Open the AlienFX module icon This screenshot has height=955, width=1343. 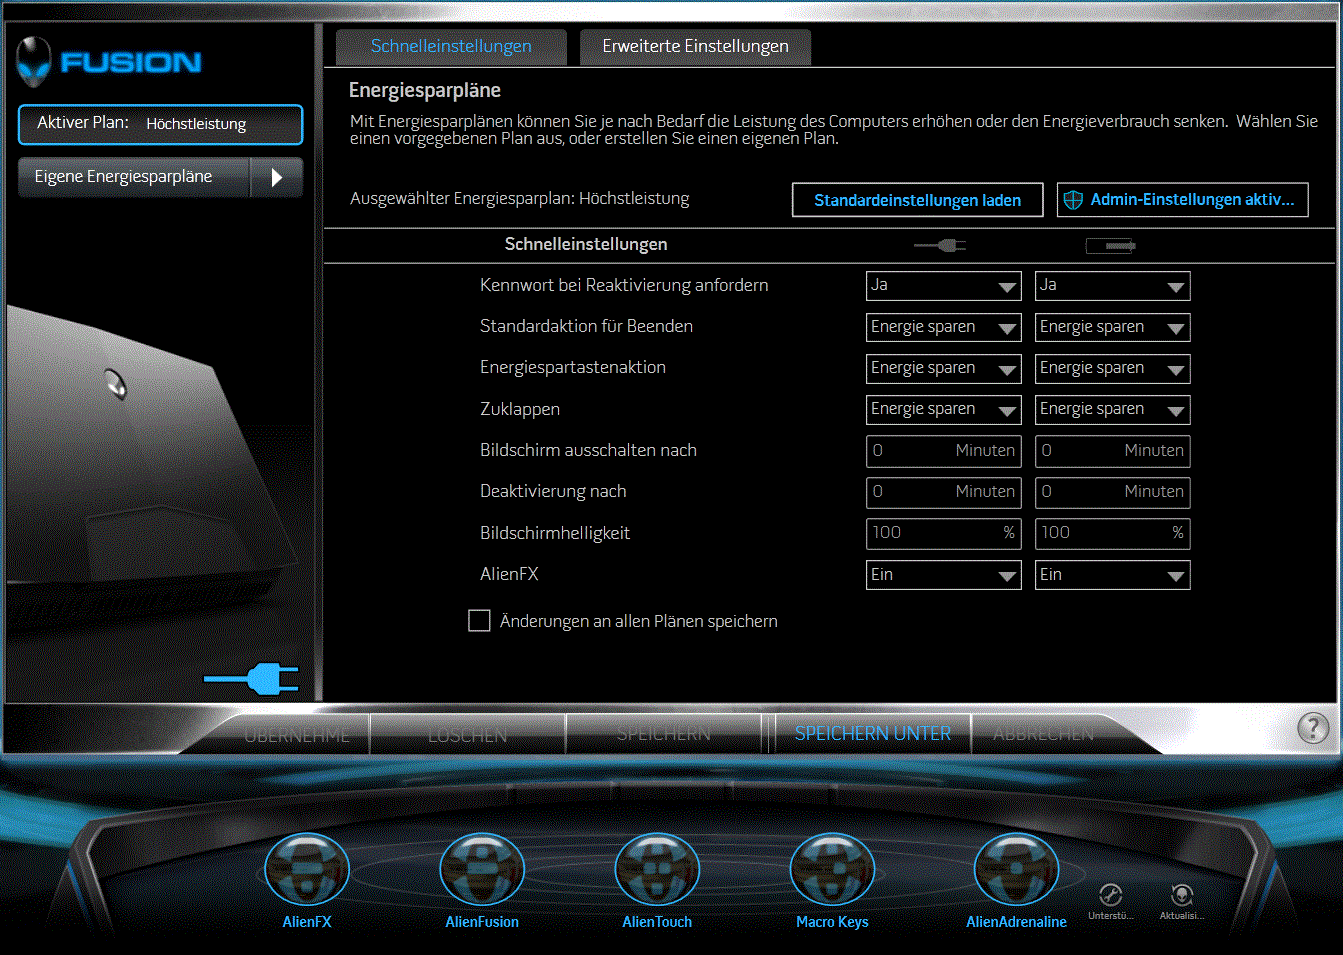coord(307,870)
